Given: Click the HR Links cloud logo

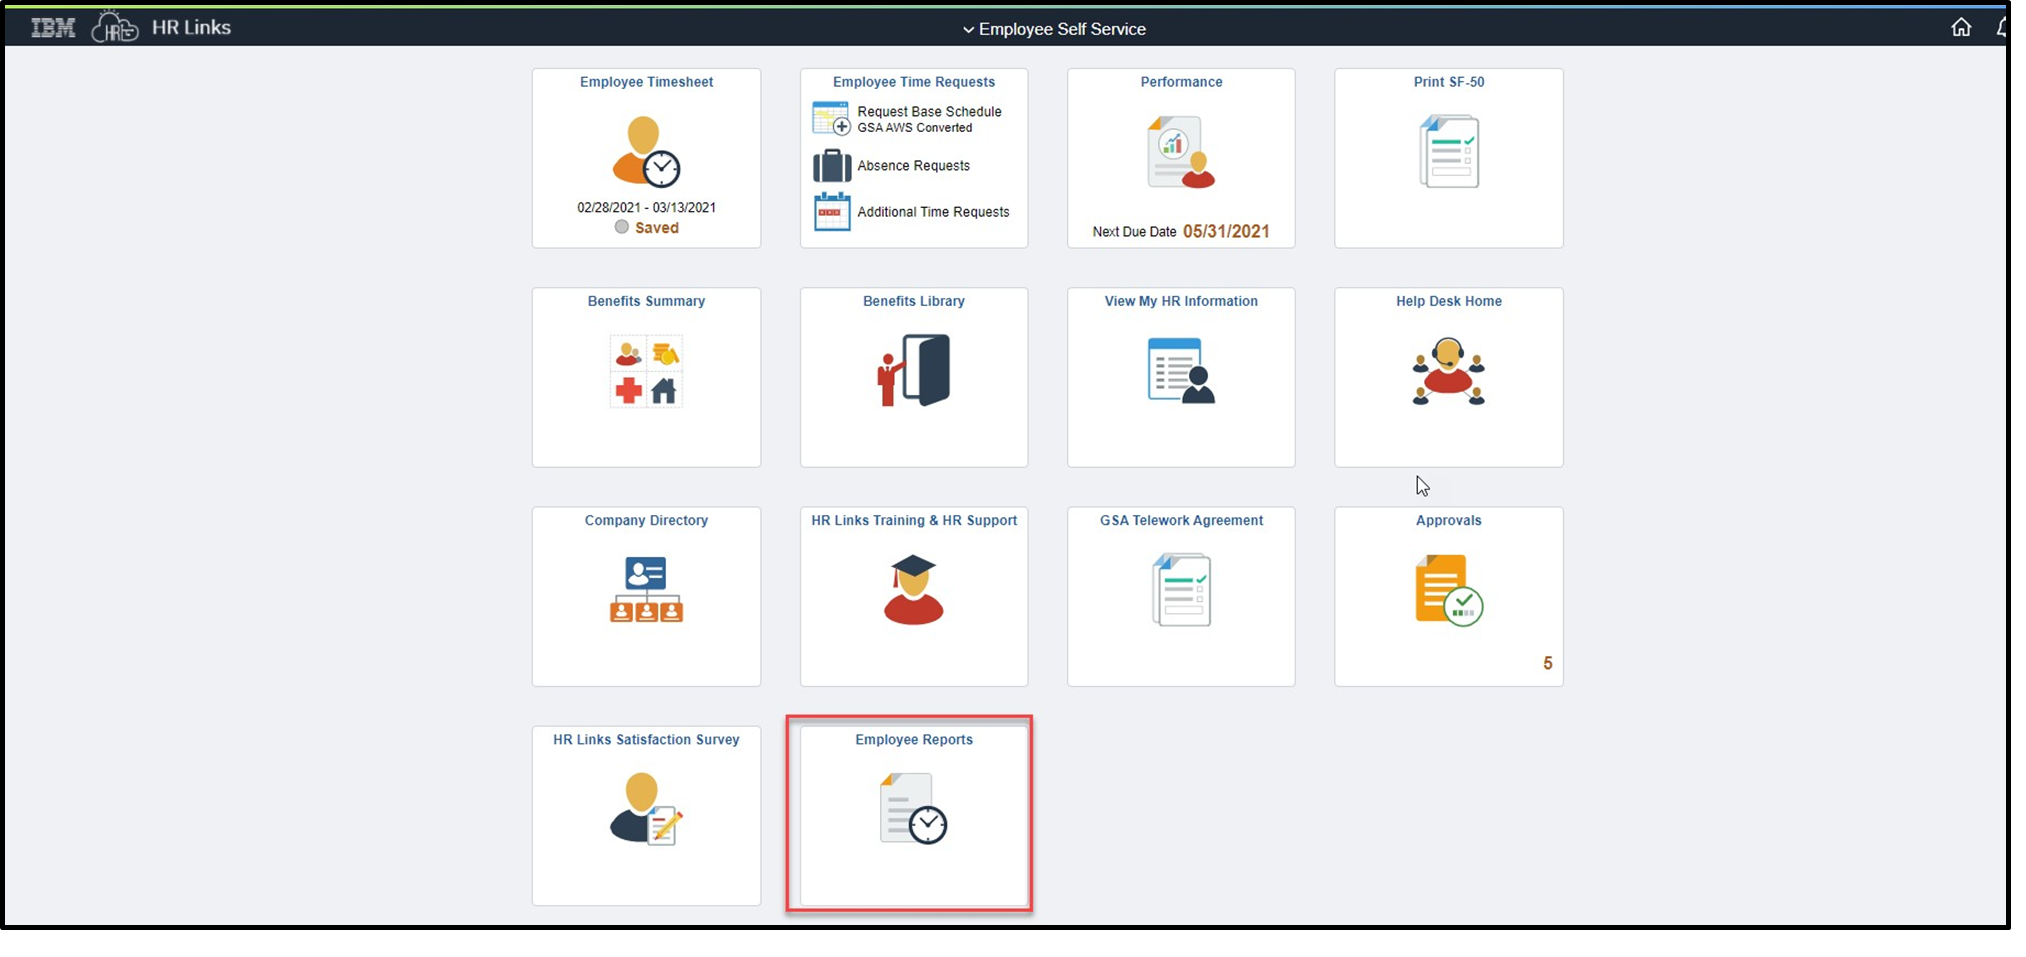Looking at the screenshot, I should [x=114, y=26].
